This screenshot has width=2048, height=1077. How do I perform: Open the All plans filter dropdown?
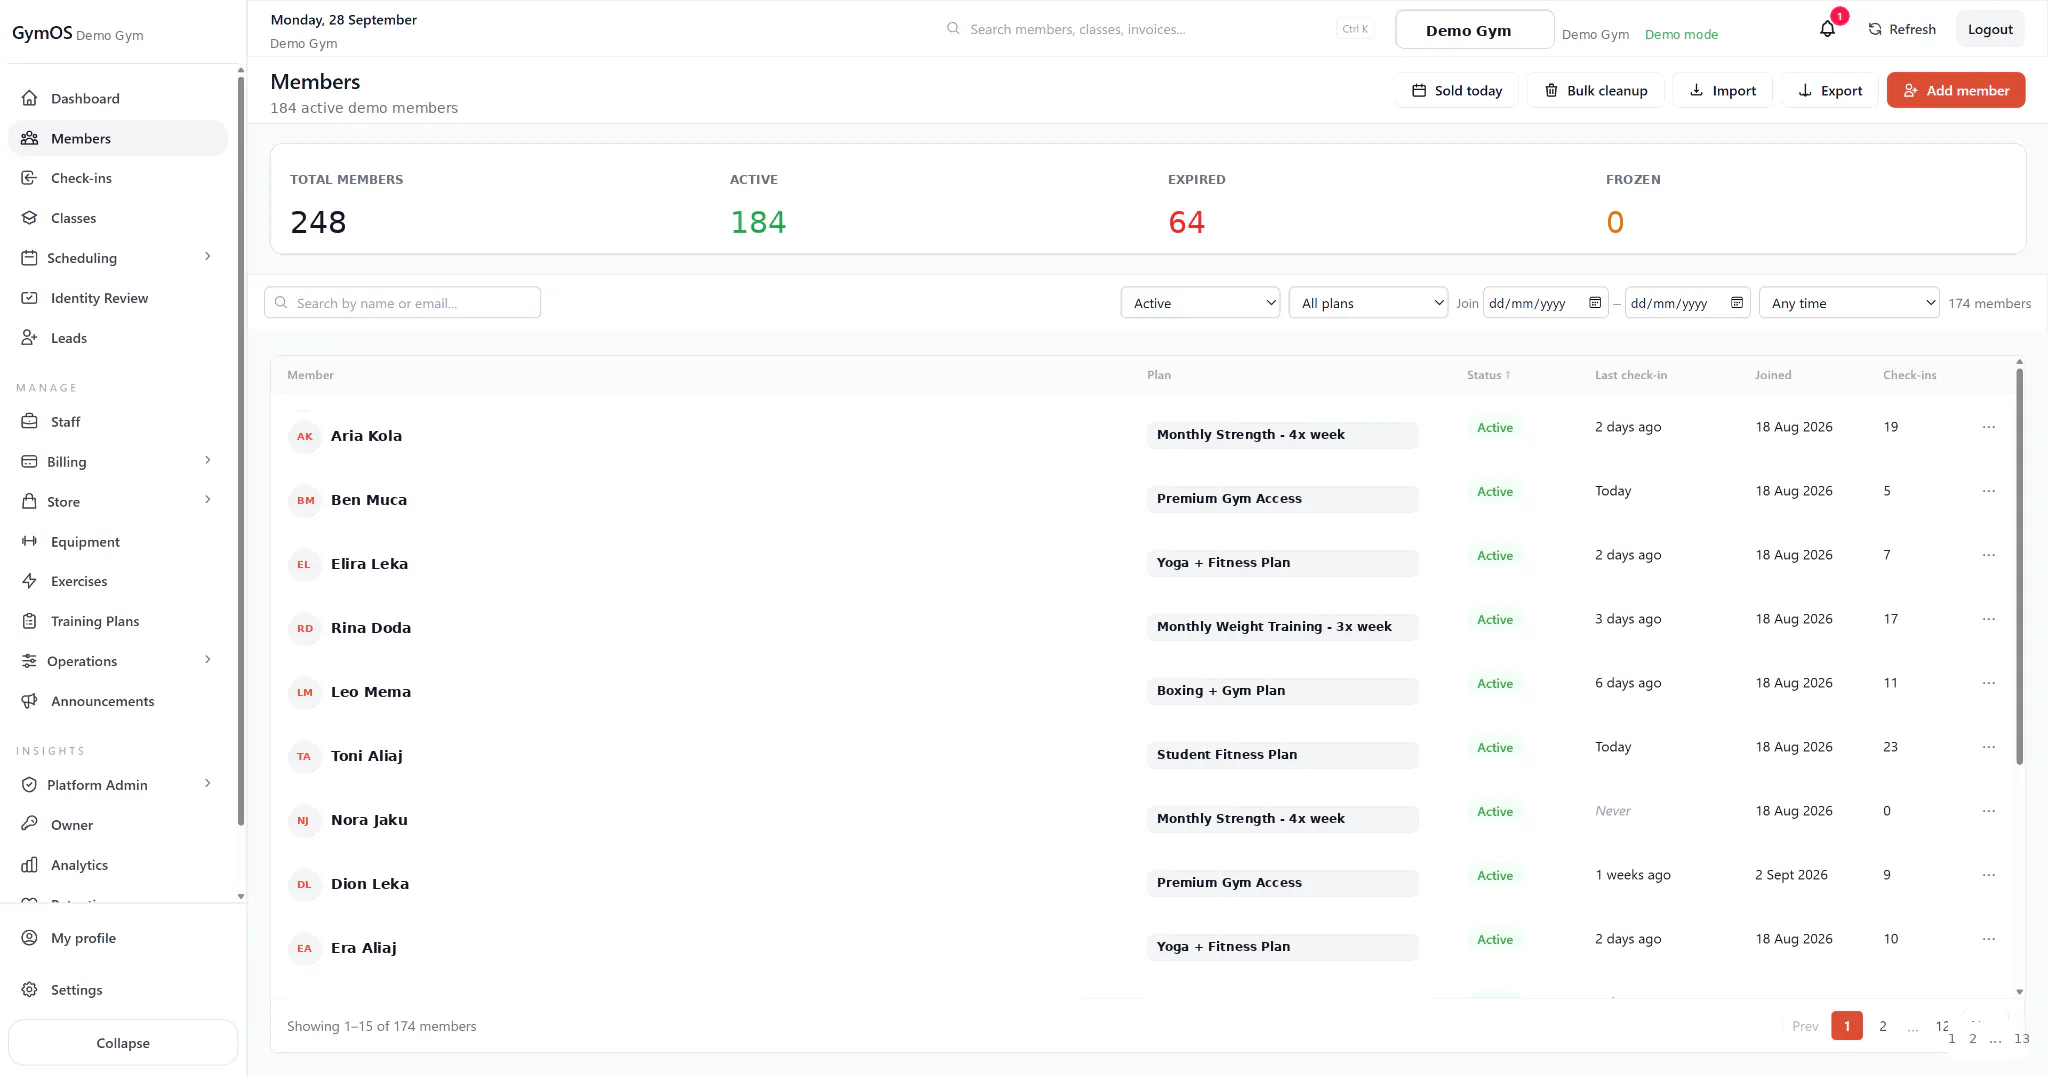tap(1368, 303)
